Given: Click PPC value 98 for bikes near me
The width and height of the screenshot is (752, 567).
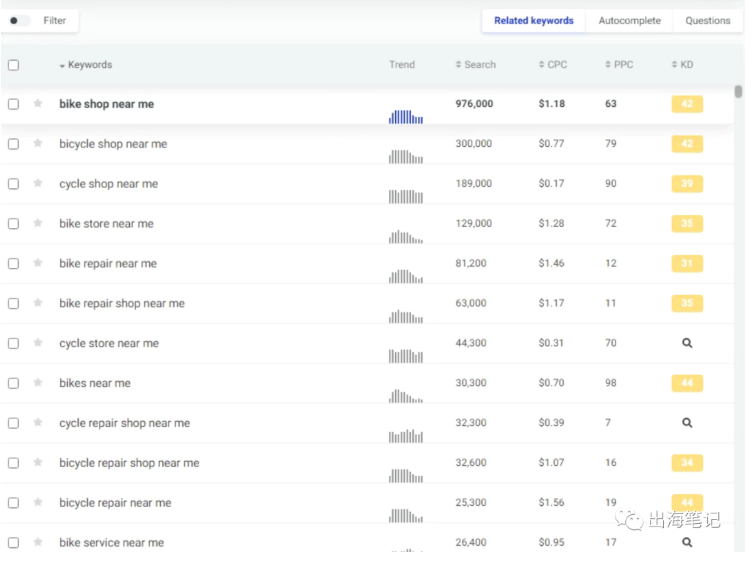Looking at the screenshot, I should (611, 383).
